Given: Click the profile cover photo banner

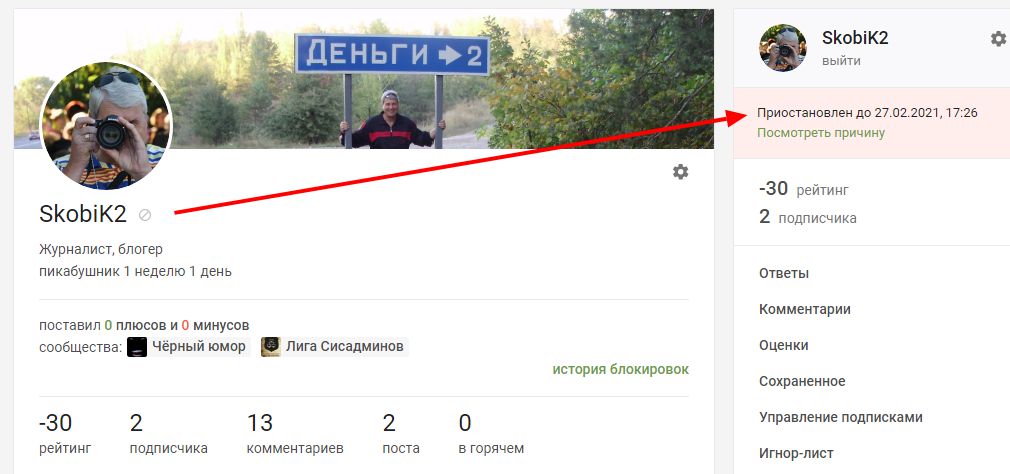Looking at the screenshot, I should [364, 79].
